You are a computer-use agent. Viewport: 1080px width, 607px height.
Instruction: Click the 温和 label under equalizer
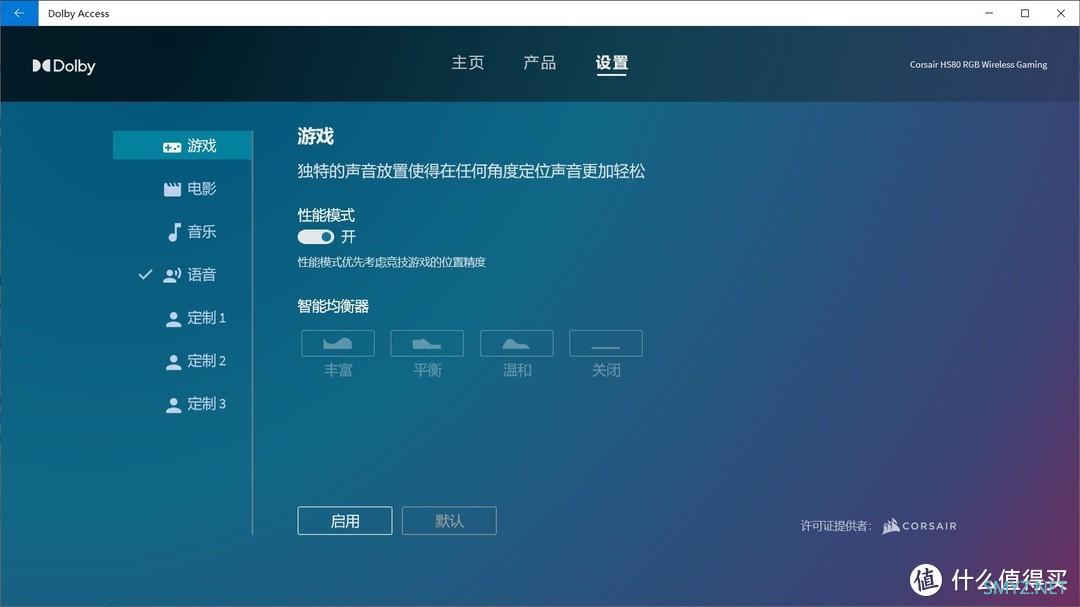pyautogui.click(x=517, y=370)
